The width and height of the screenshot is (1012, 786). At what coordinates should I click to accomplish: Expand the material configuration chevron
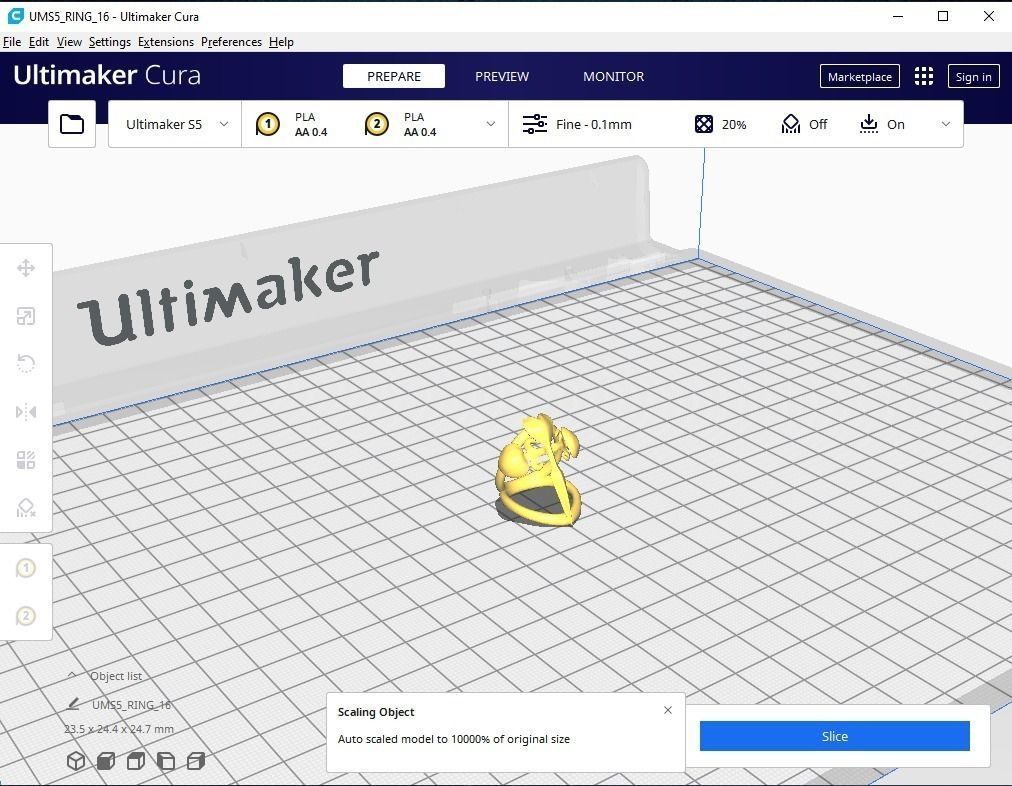pos(491,124)
